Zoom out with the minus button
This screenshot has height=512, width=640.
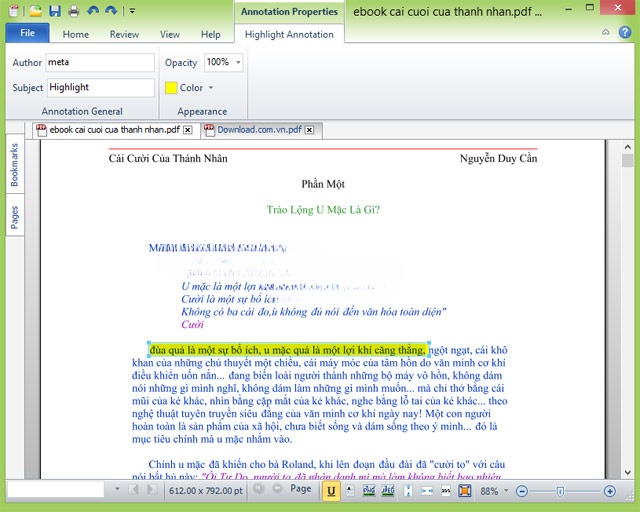522,491
